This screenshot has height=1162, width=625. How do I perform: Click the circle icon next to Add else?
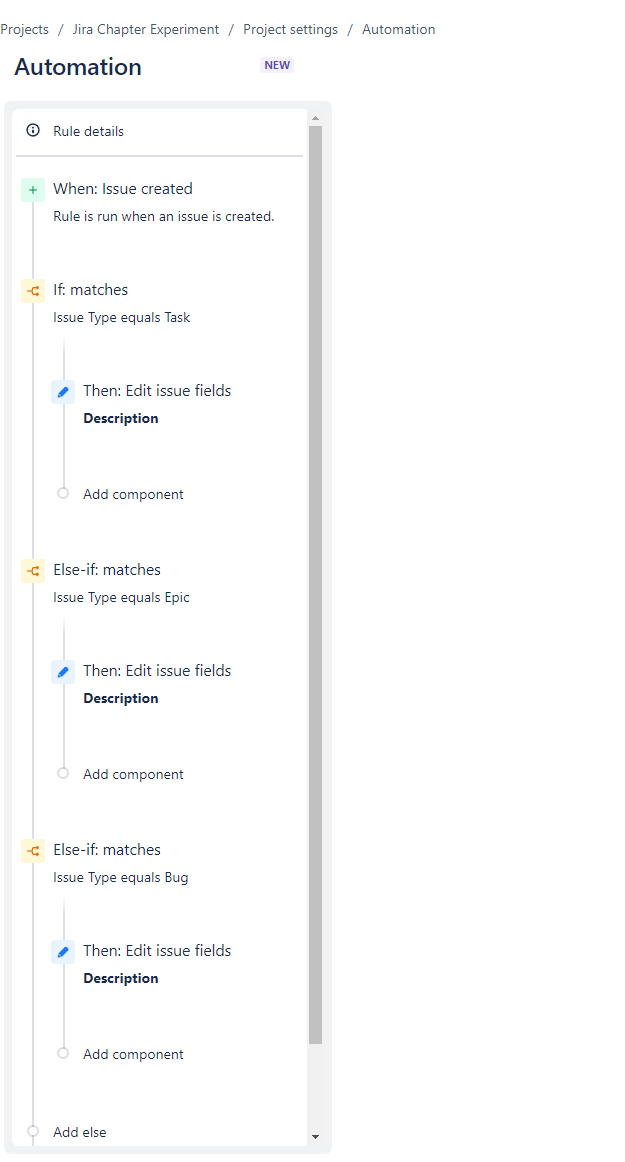point(33,1131)
